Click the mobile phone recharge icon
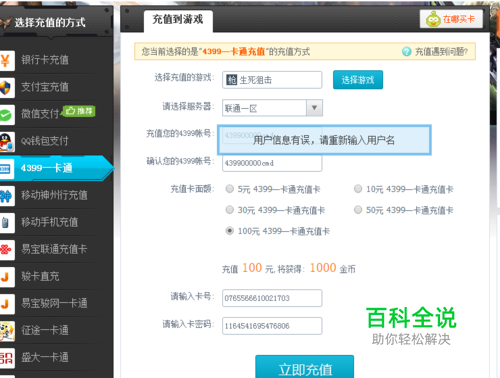 coord(7,223)
